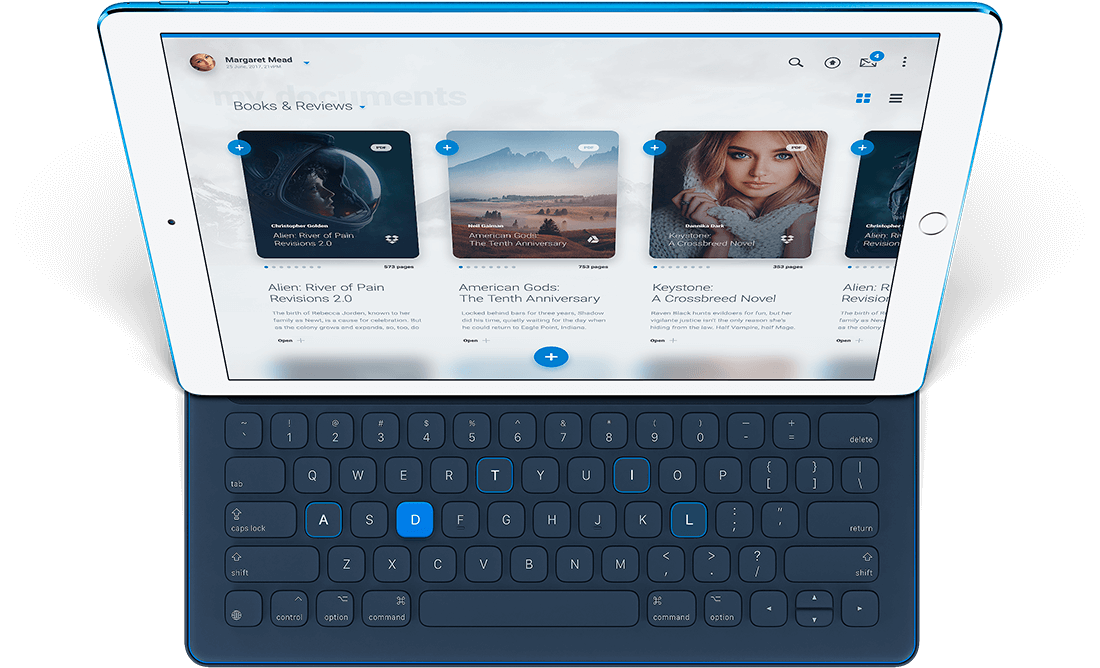Open the inbox envelope with 4 badge
1100x668 pixels.
[868, 63]
